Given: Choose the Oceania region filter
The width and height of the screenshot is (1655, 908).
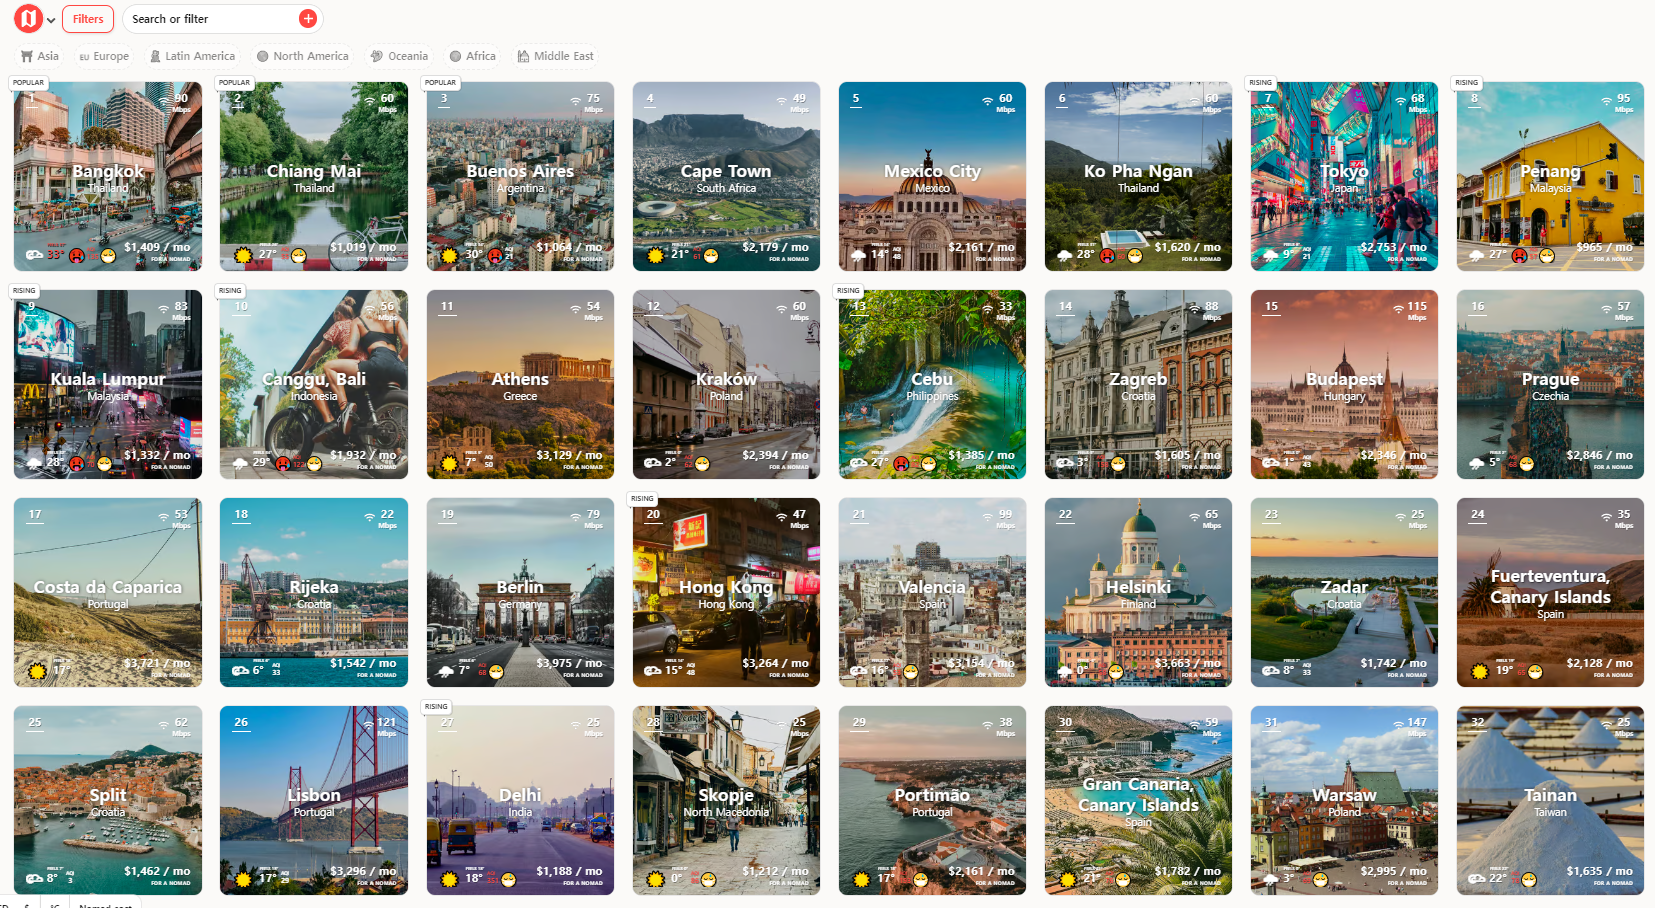Looking at the screenshot, I should 399,56.
